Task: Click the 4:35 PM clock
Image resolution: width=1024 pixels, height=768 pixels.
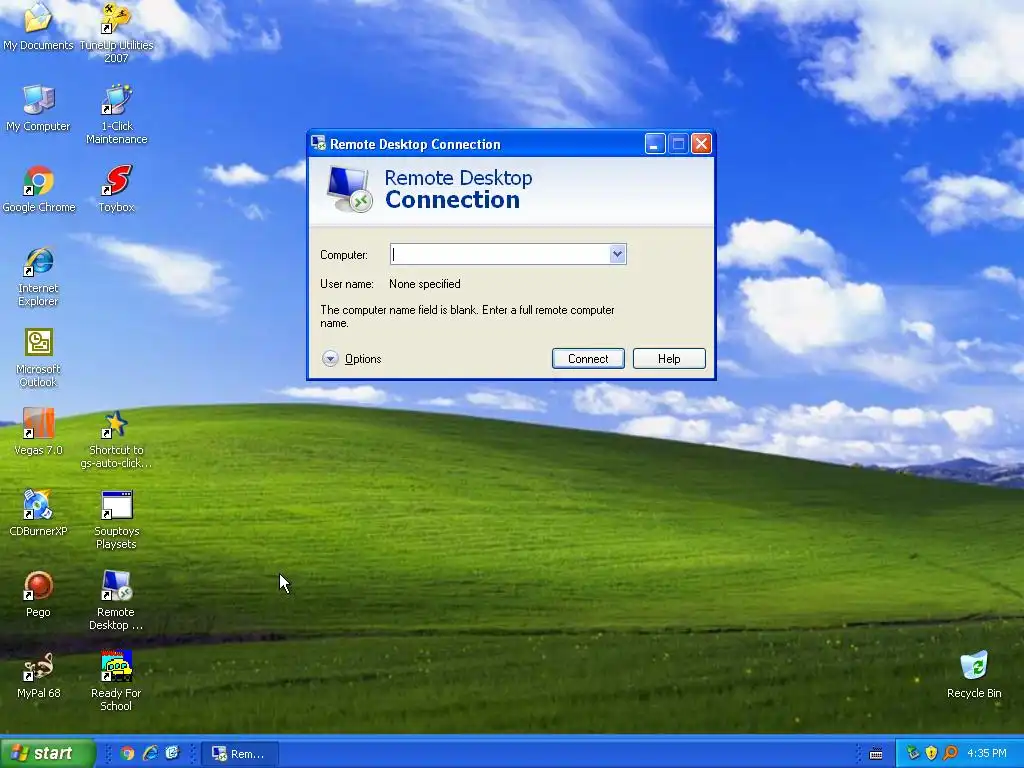Action: [987, 754]
